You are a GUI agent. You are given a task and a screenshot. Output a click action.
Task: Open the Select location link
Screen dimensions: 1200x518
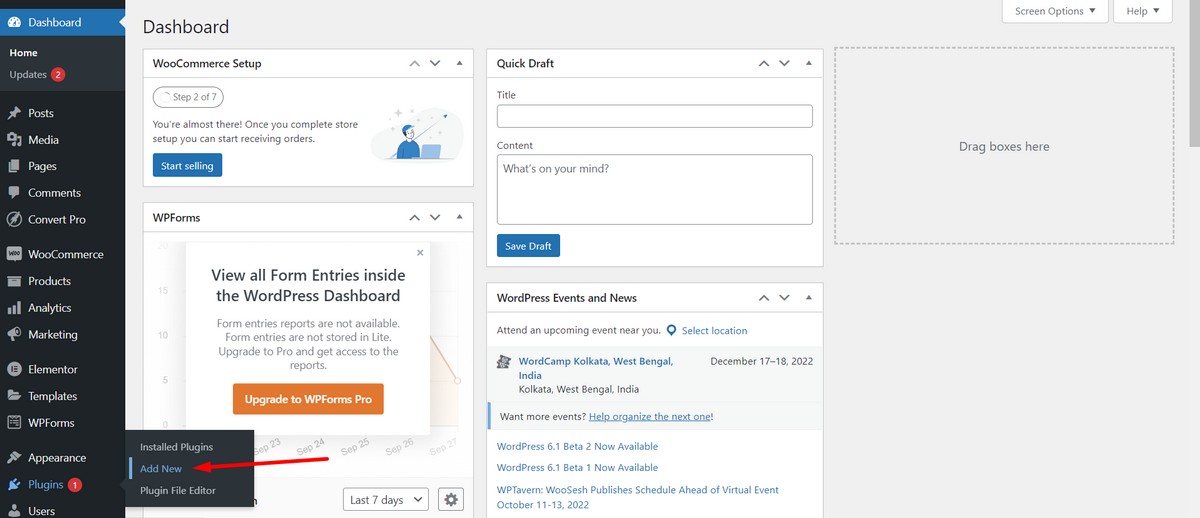(714, 330)
